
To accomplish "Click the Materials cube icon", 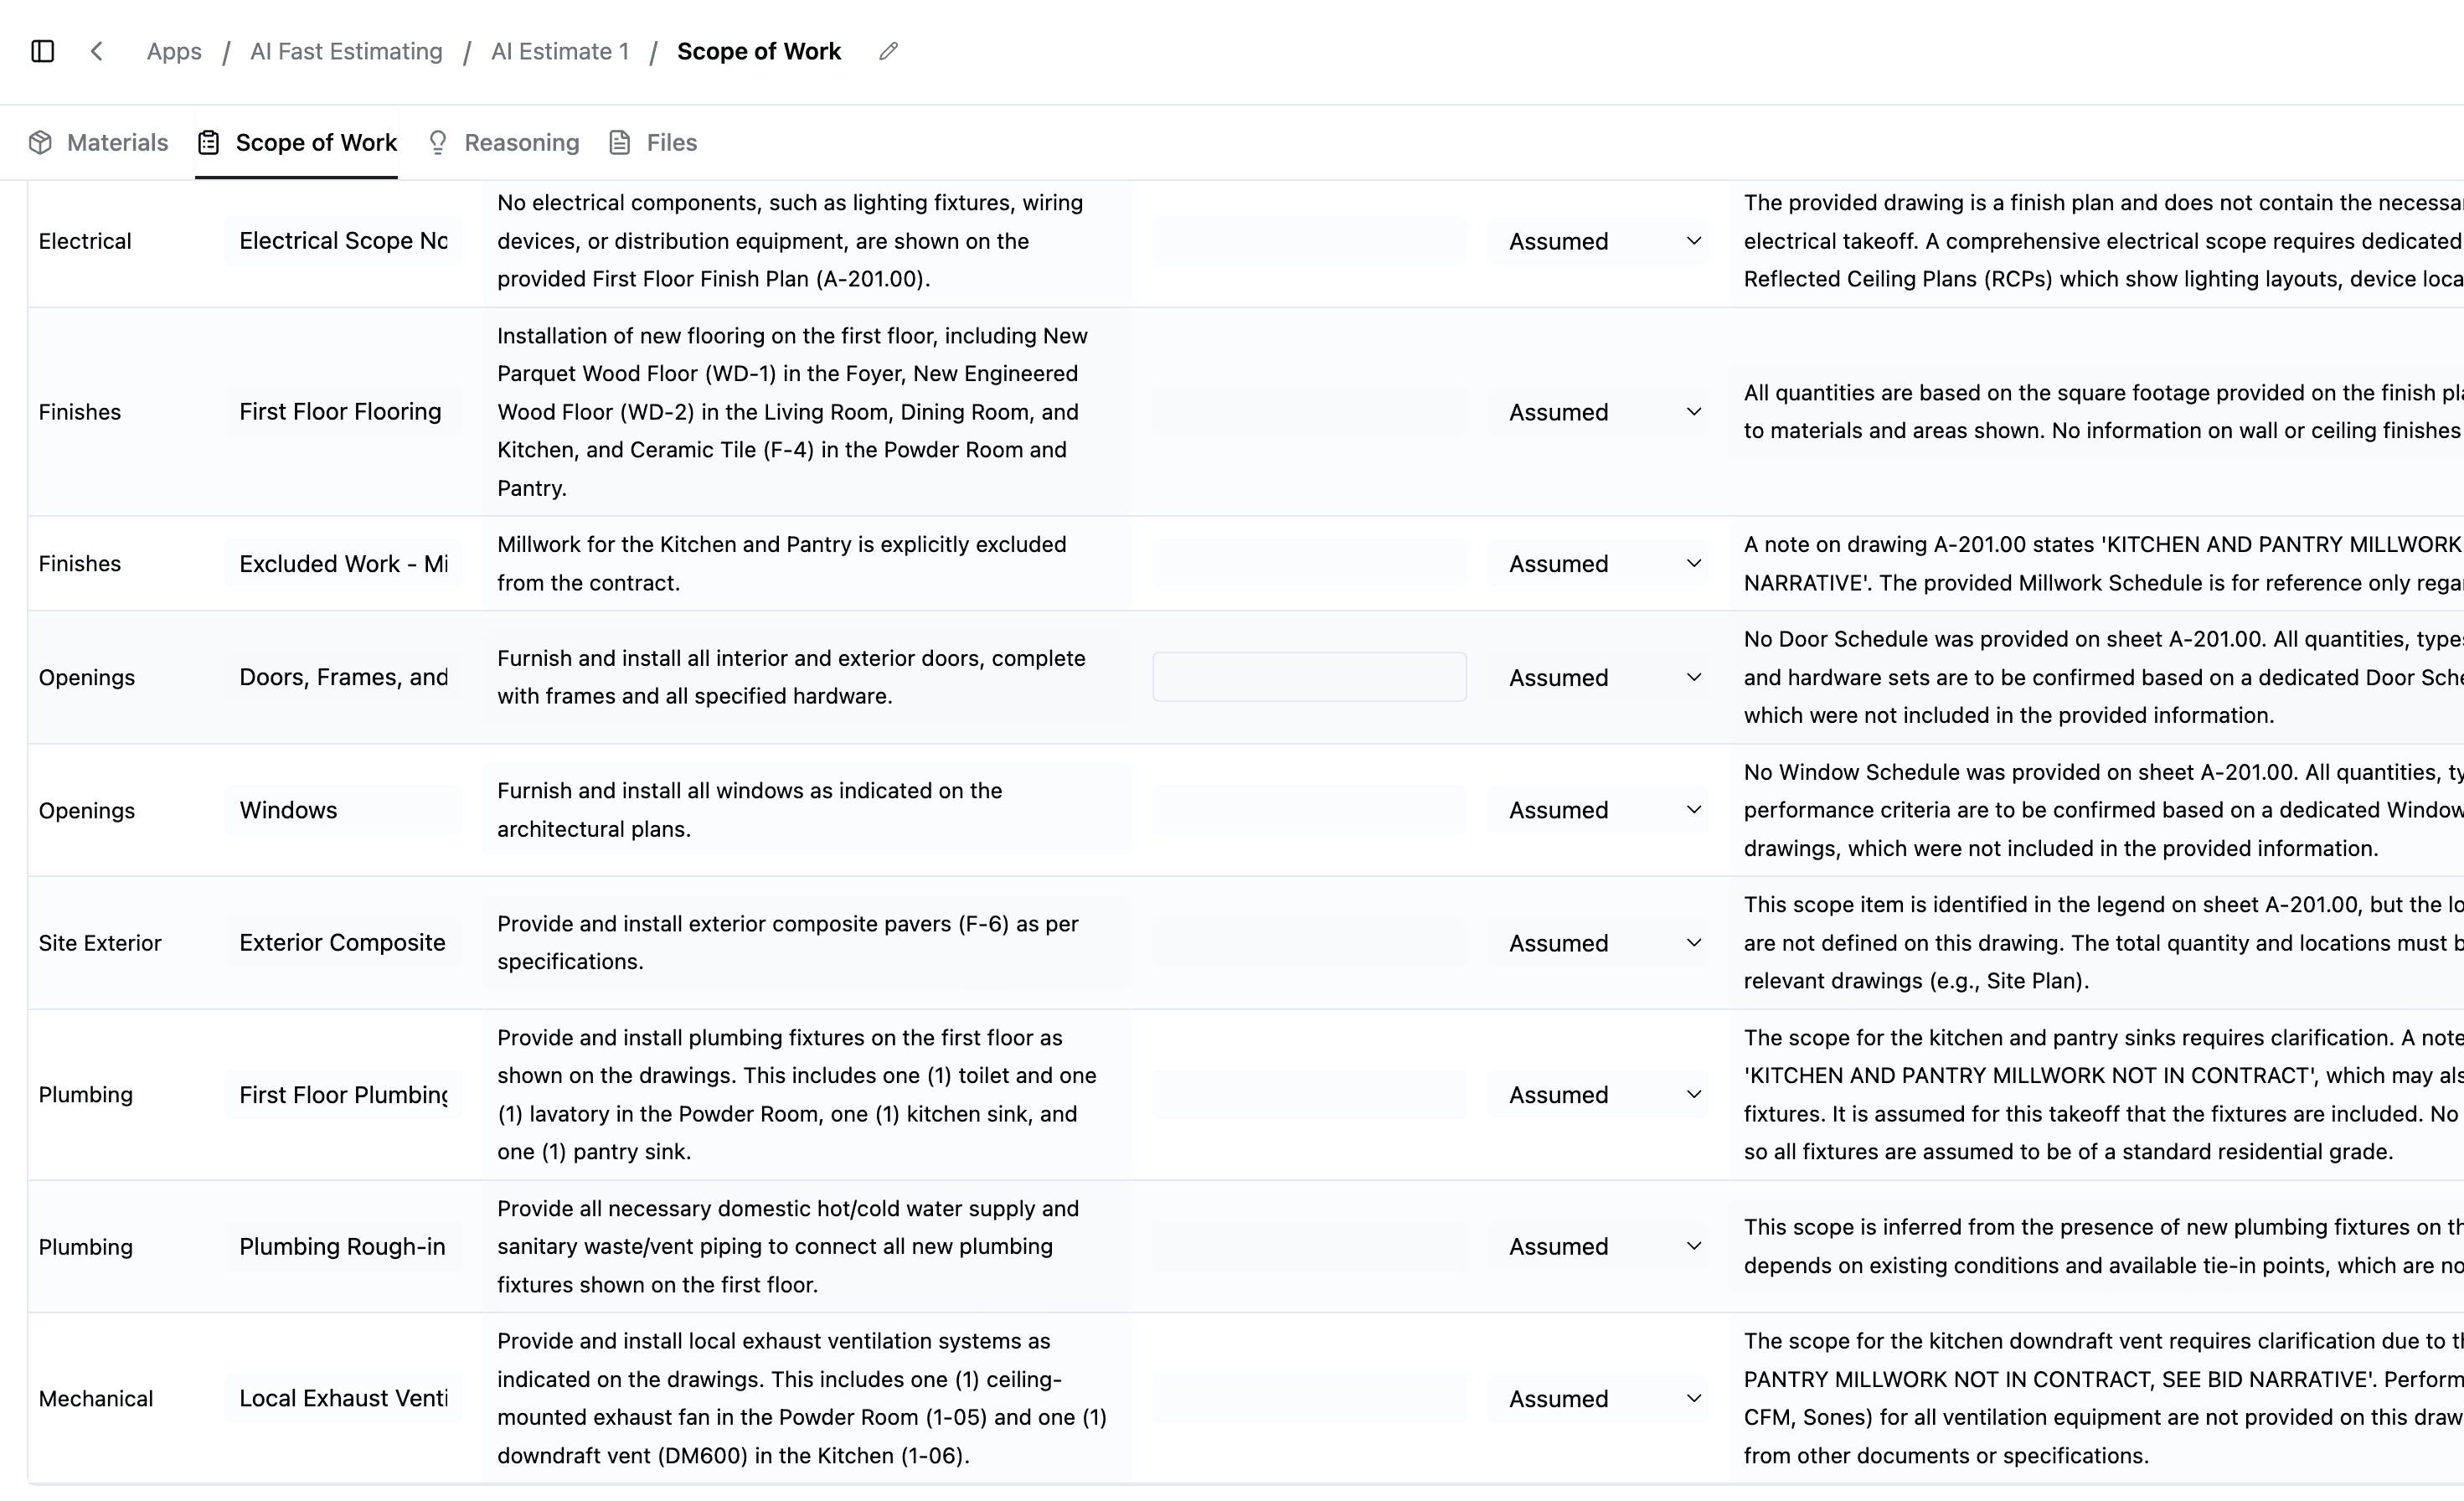I will [x=40, y=143].
